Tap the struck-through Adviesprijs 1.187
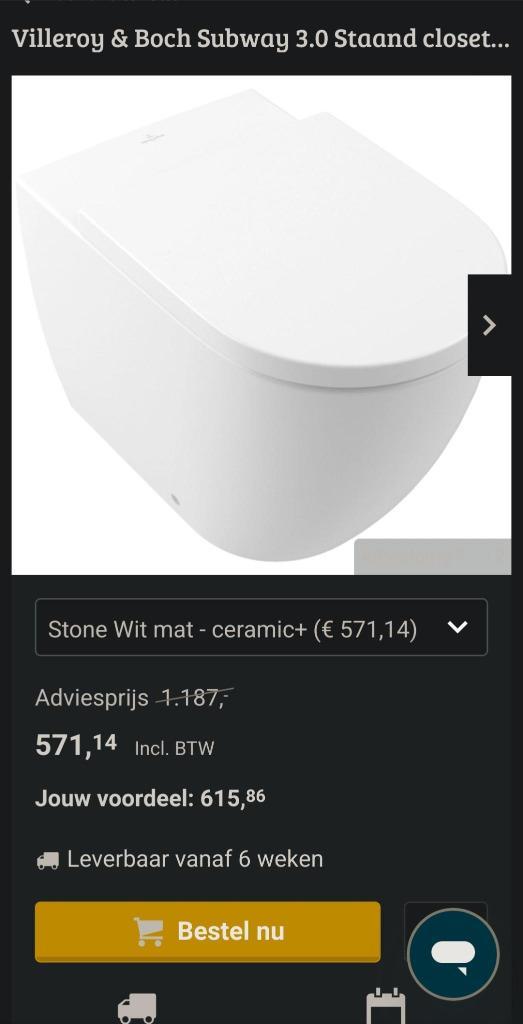 tap(134, 698)
